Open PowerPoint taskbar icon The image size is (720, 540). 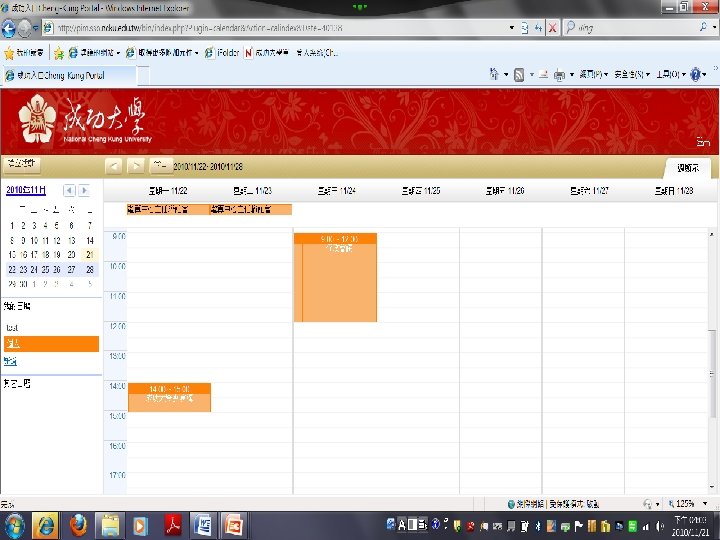(x=234, y=525)
